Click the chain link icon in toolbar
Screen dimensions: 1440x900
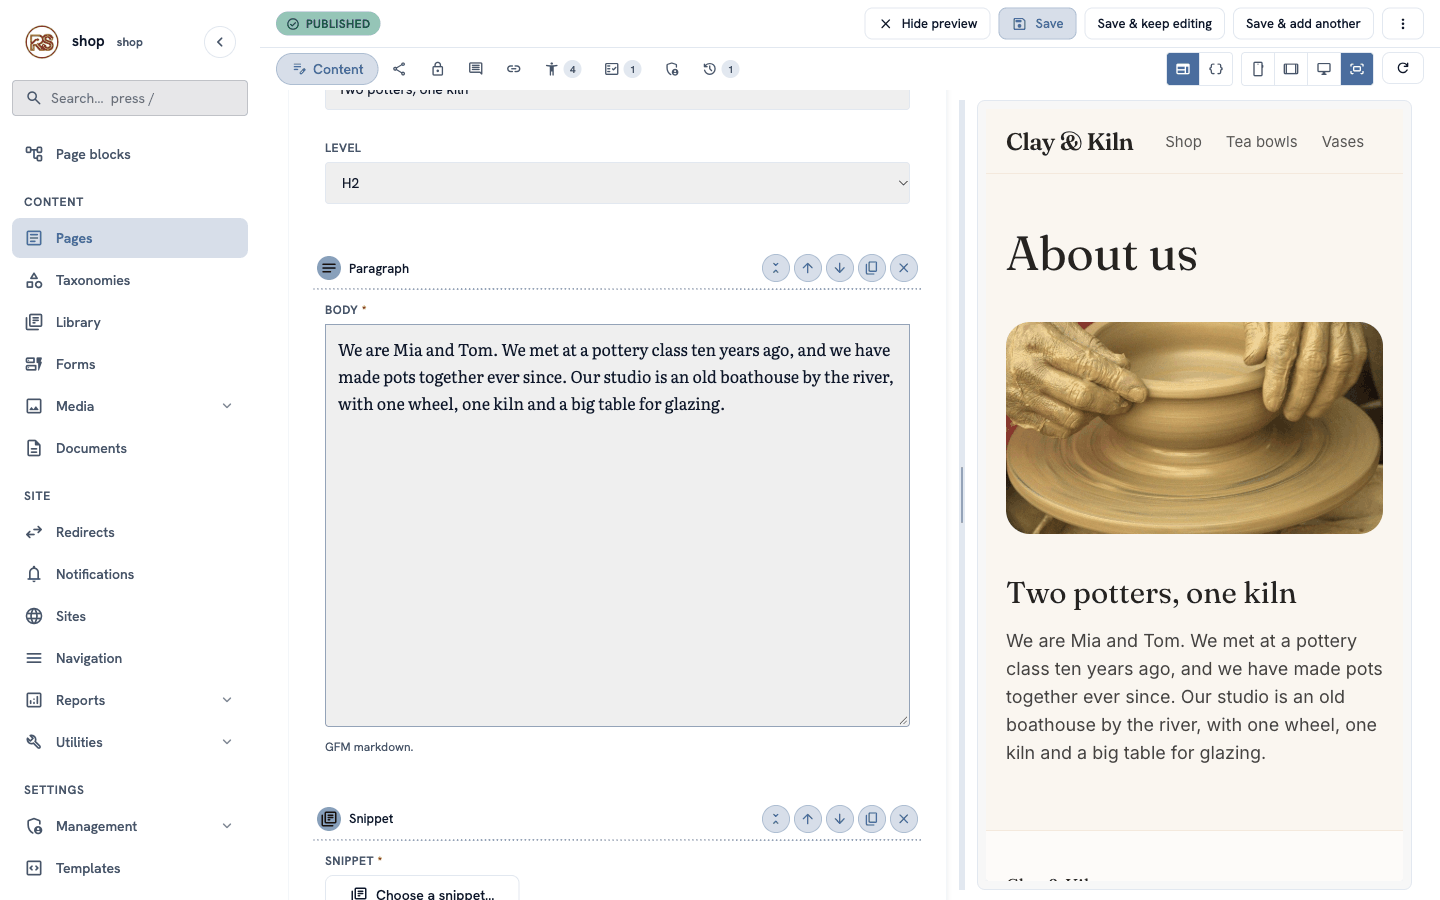(x=514, y=69)
